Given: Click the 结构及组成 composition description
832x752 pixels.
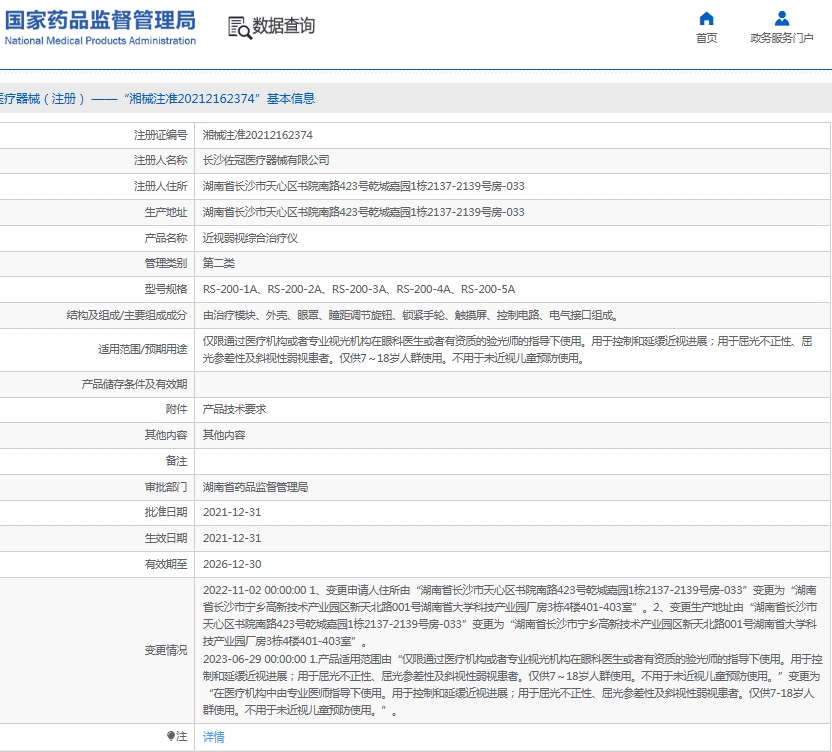Looking at the screenshot, I should click(411, 315).
